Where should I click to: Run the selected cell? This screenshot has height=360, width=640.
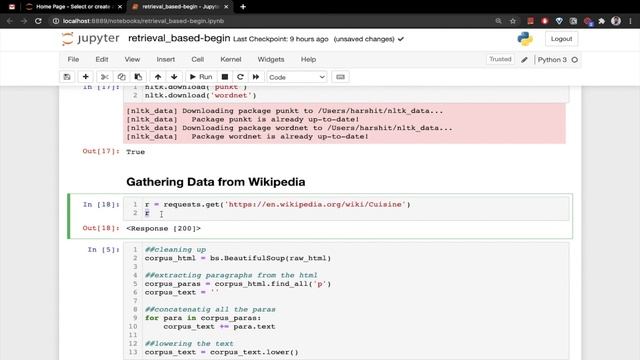[201, 77]
